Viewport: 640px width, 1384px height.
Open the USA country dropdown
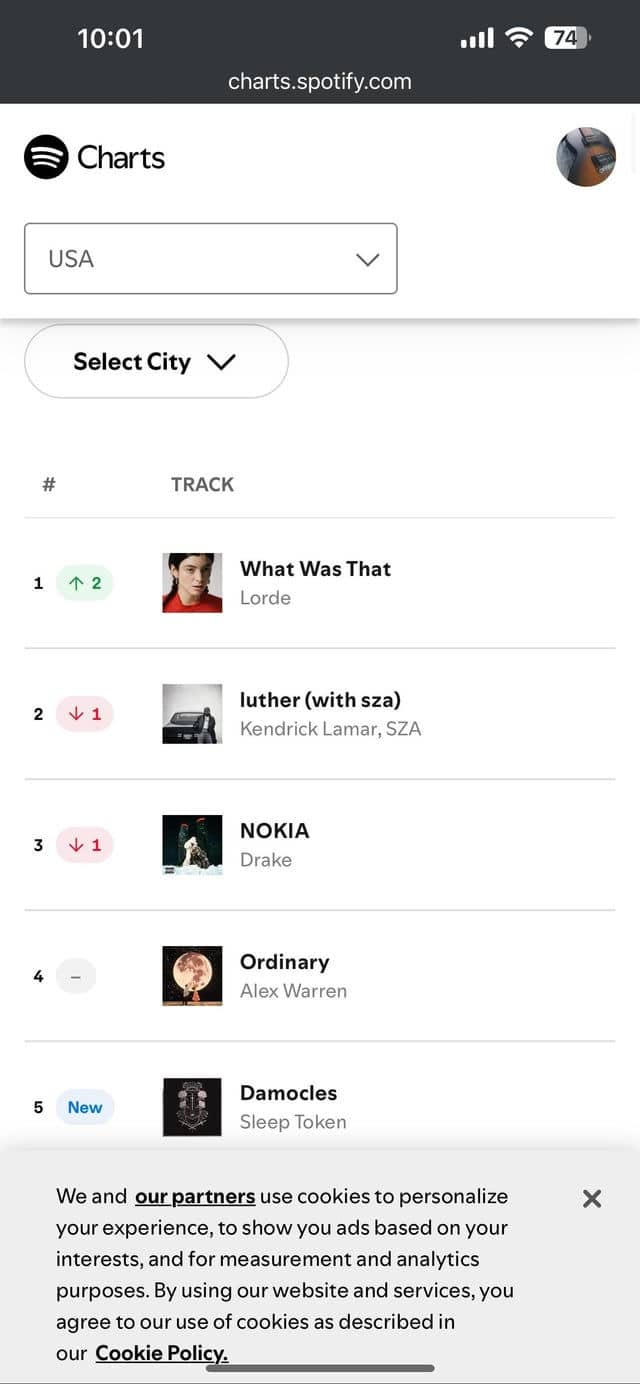coord(211,259)
